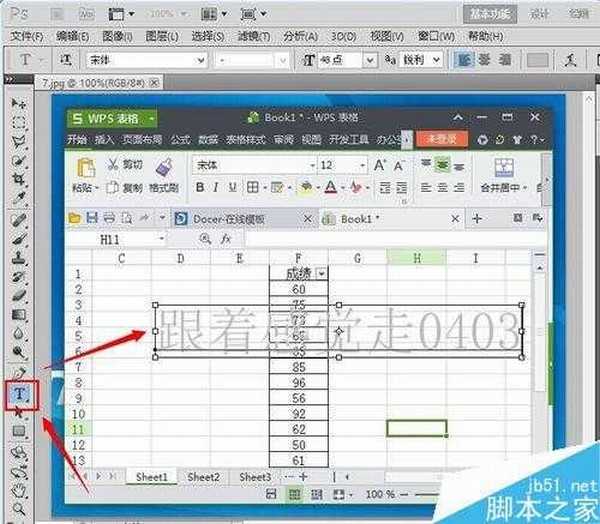Click the font color A in WPS ribbon
600x524 pixels.
pyautogui.click(x=331, y=187)
